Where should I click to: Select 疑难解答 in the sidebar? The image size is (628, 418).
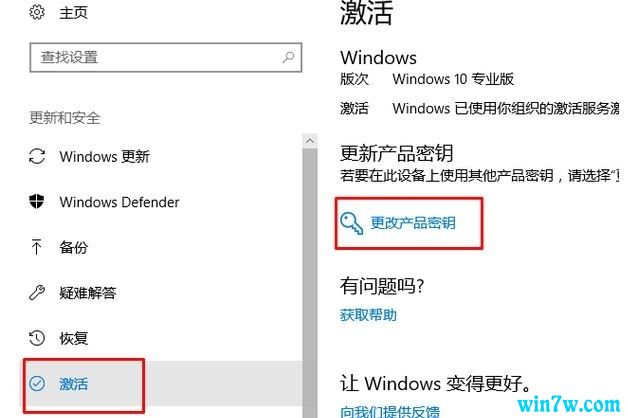click(x=88, y=293)
